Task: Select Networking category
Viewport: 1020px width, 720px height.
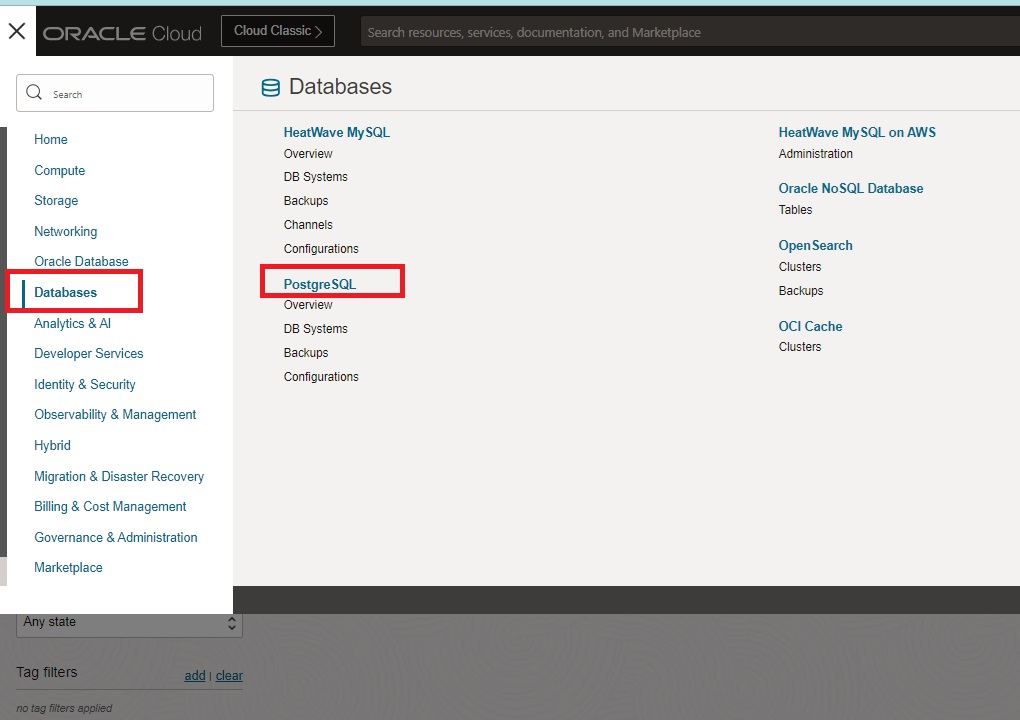Action: [66, 231]
